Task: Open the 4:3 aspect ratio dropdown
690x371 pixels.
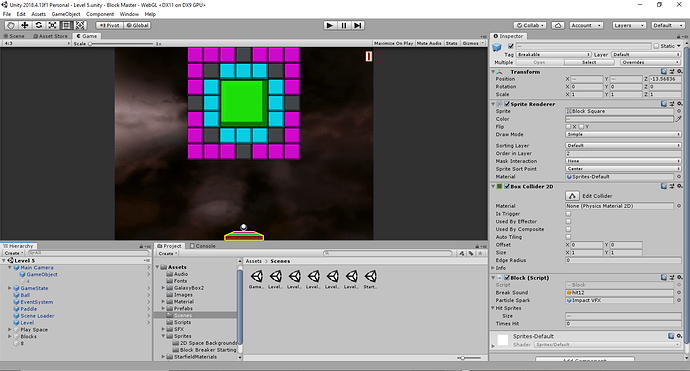Action: coord(37,44)
